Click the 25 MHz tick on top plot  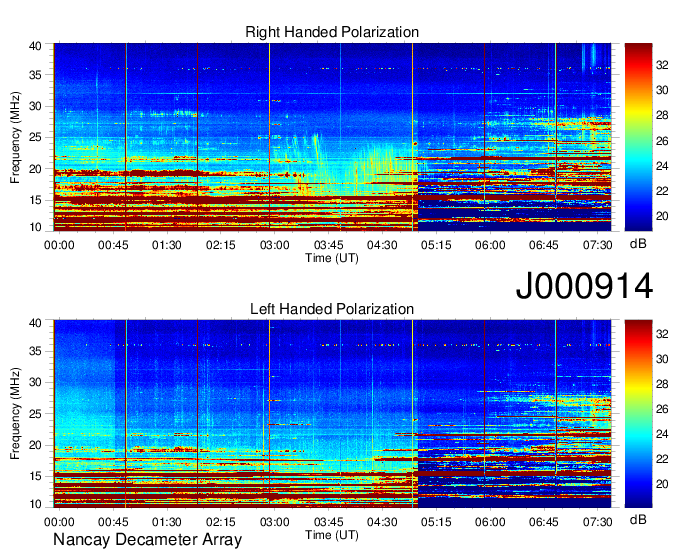(x=36, y=137)
